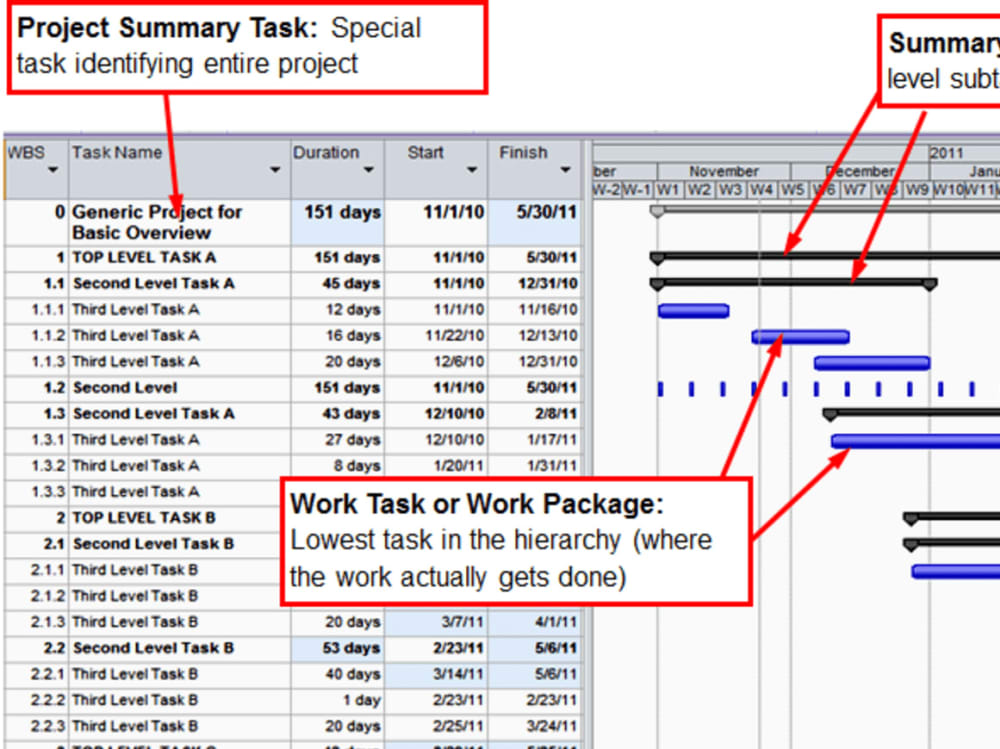Click the 5/30/11 finish date cell
Image resolution: width=1000 pixels, height=749 pixels.
pos(545,212)
